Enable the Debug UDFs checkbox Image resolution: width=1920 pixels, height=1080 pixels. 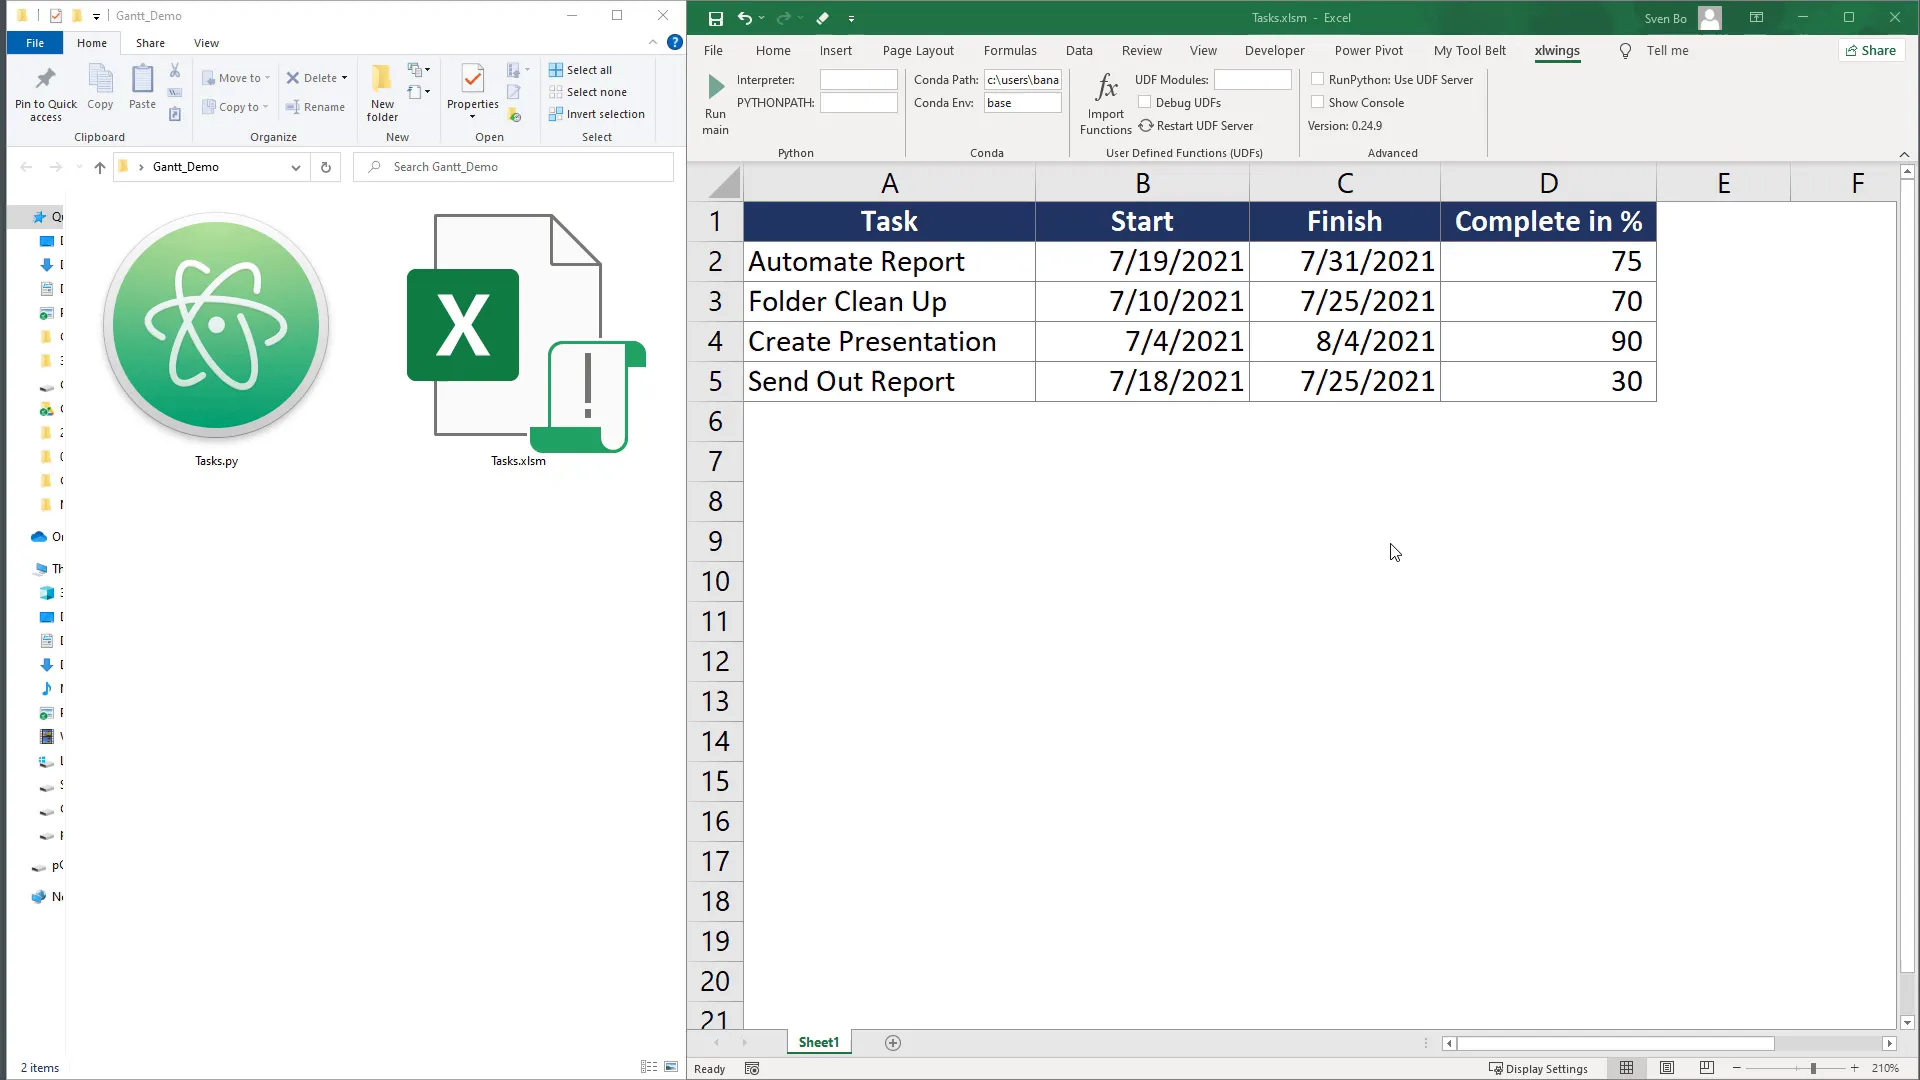tap(1144, 101)
